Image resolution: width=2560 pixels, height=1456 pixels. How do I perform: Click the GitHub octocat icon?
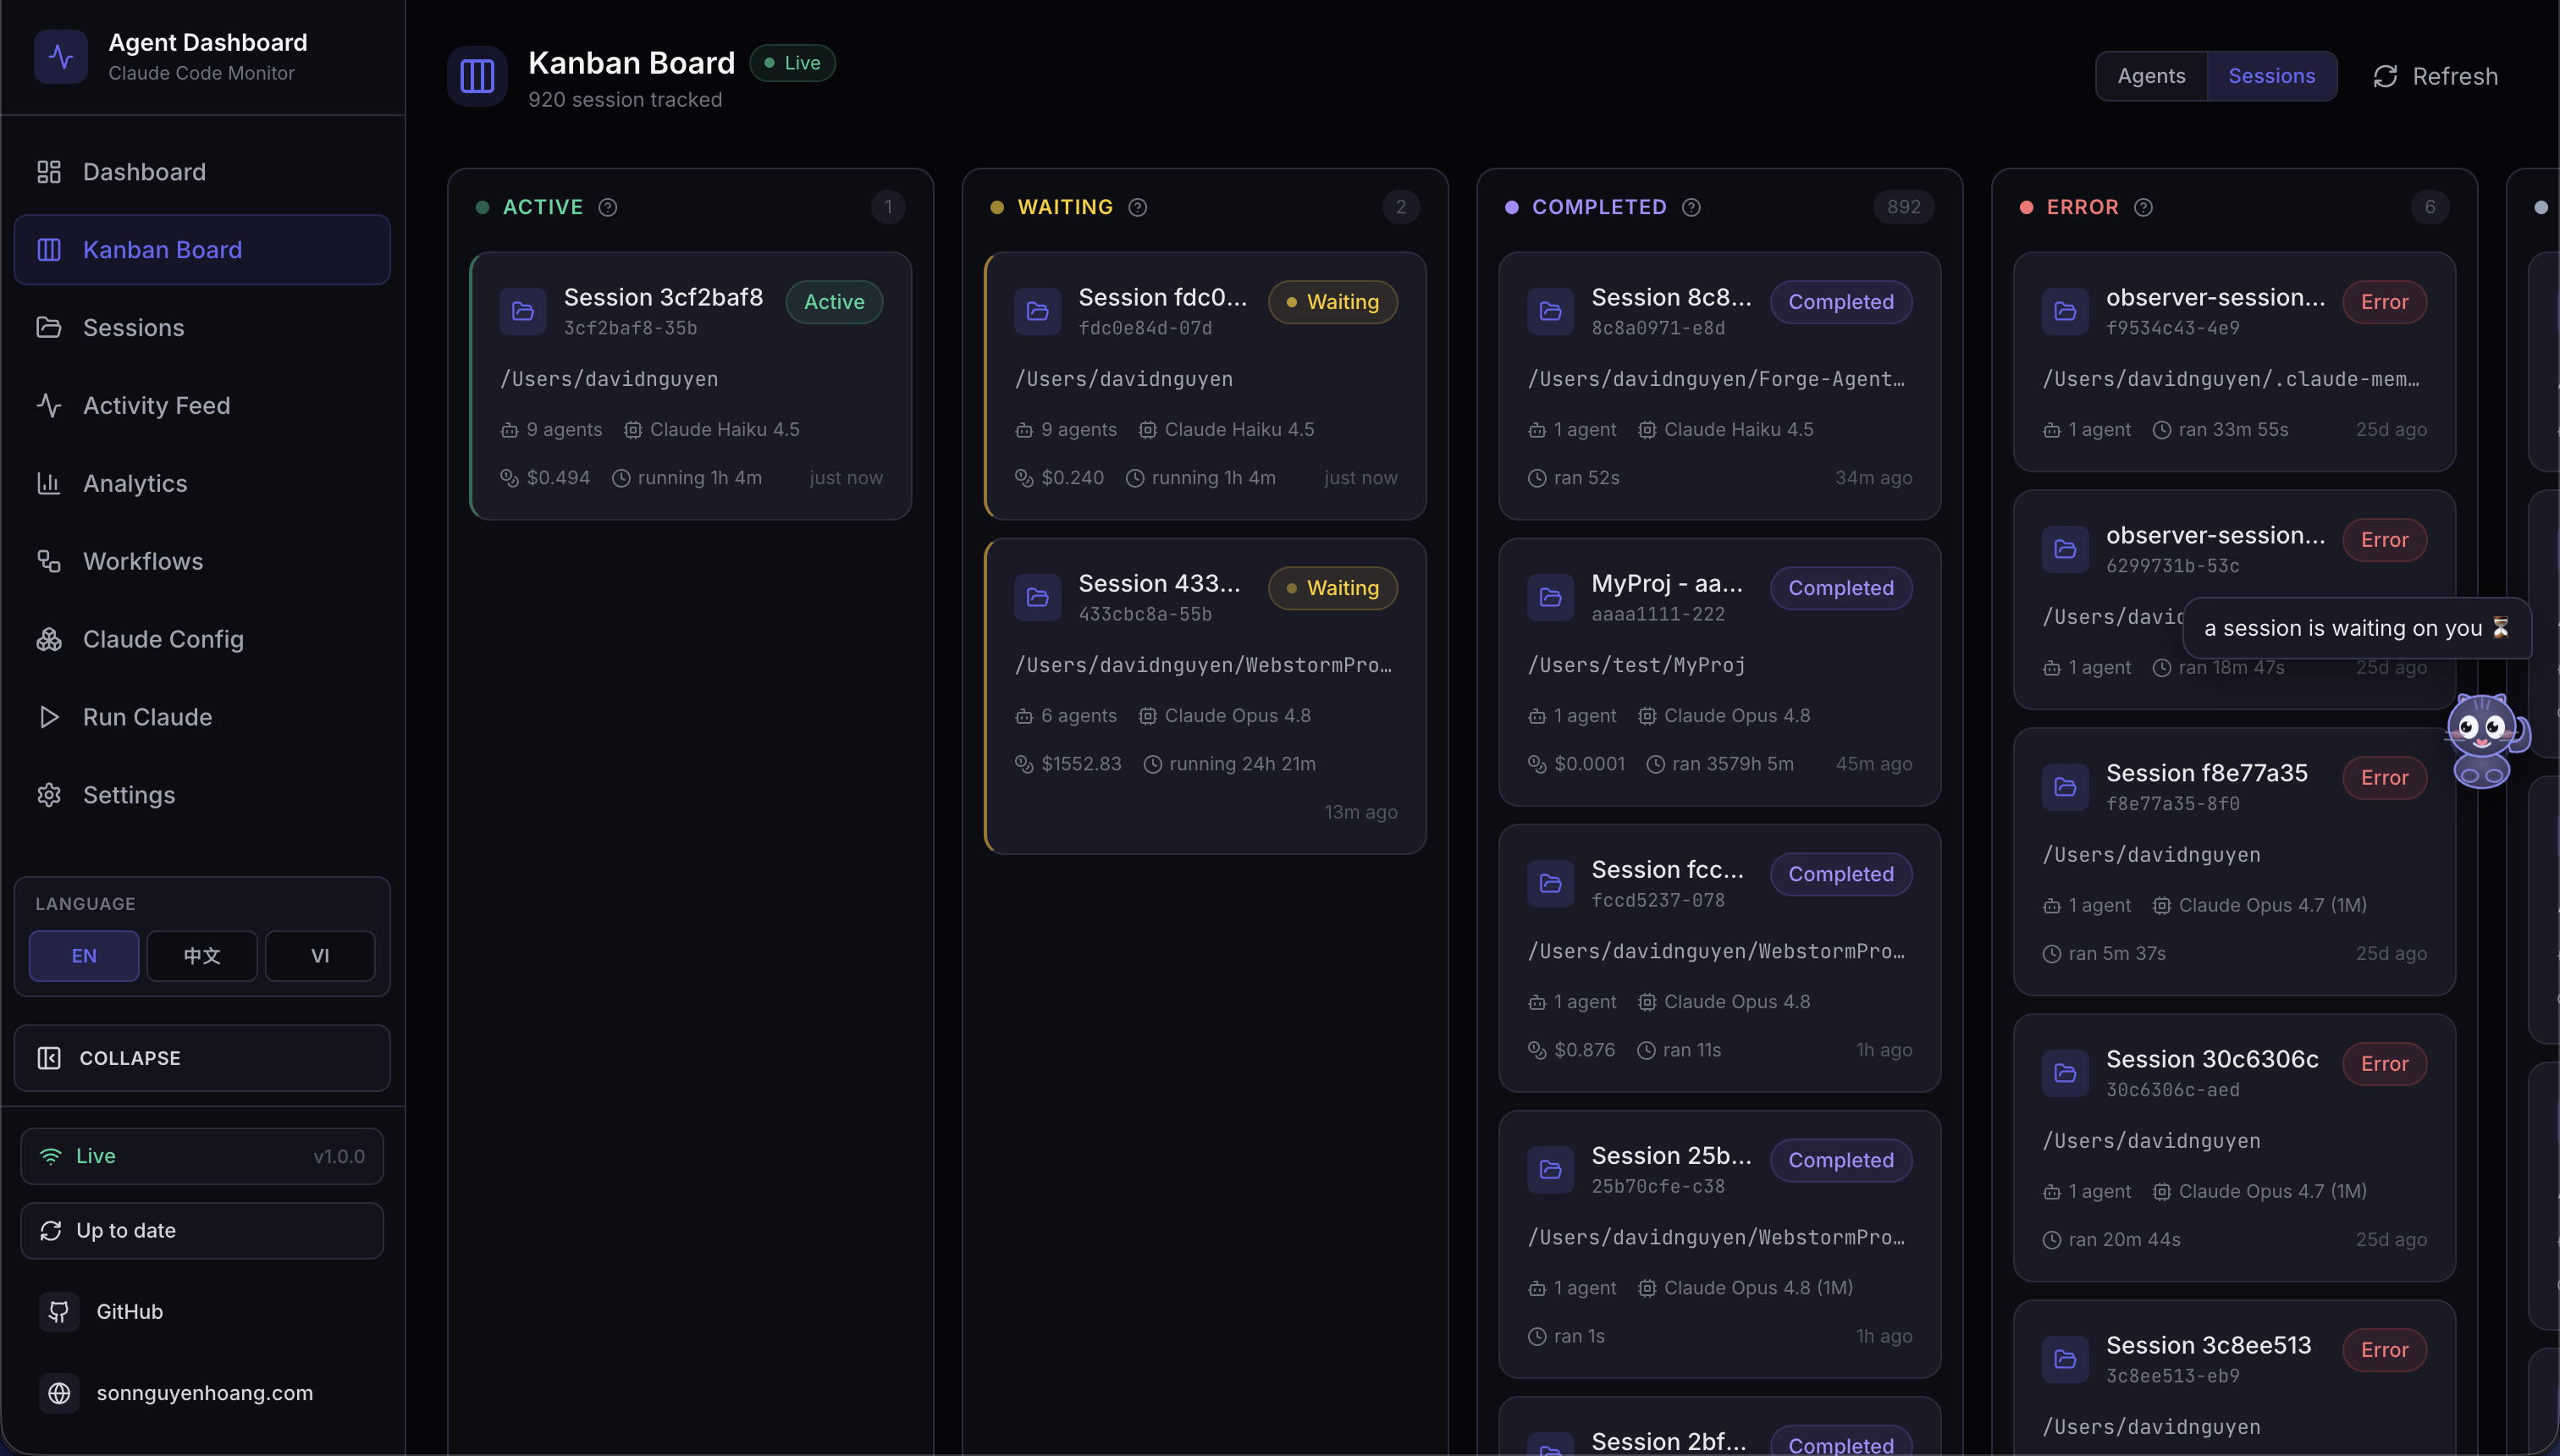click(59, 1311)
